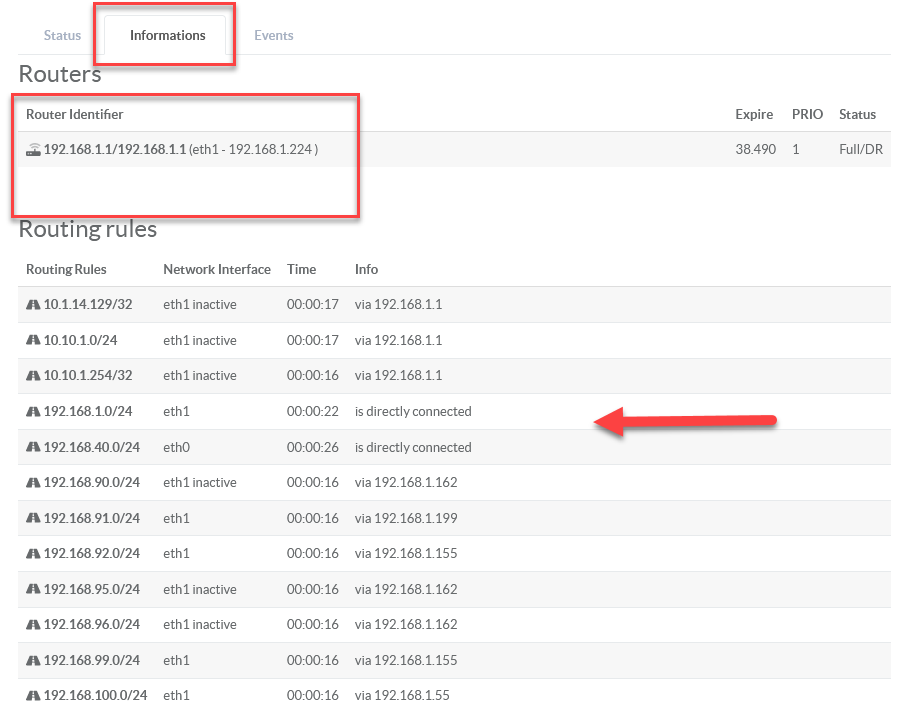The image size is (910, 727).
Task: Click the road icon for route 192.168.40.0/24
Action: tap(33, 448)
